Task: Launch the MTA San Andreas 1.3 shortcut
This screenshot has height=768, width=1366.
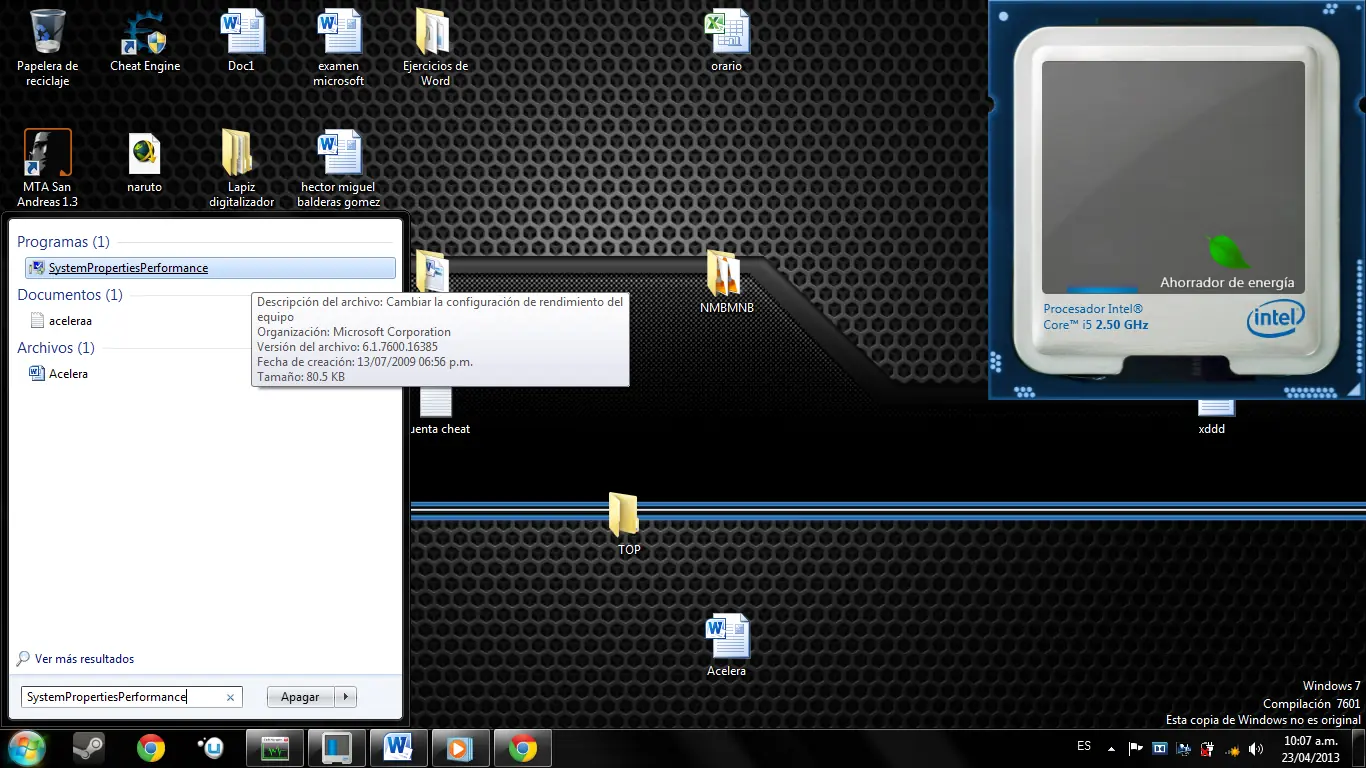Action: [47, 168]
